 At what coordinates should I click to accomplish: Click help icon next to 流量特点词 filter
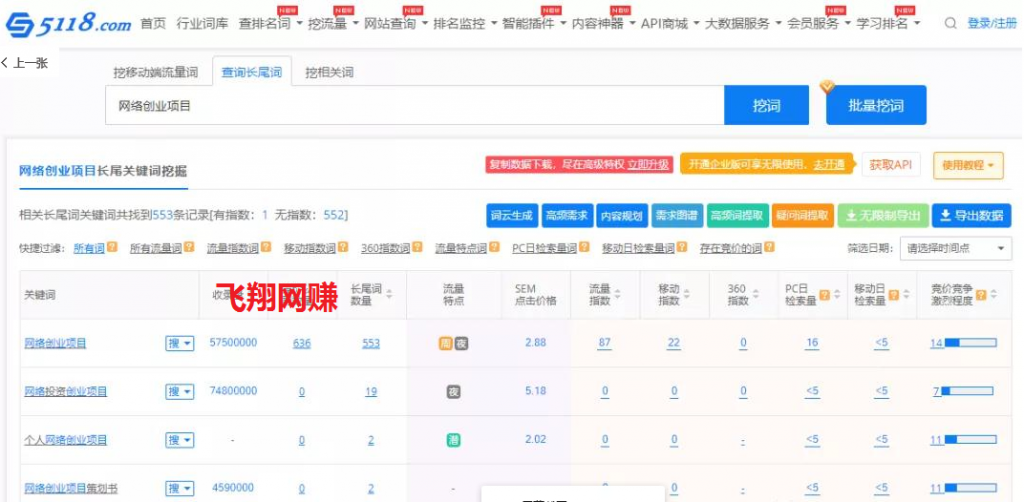click(494, 247)
